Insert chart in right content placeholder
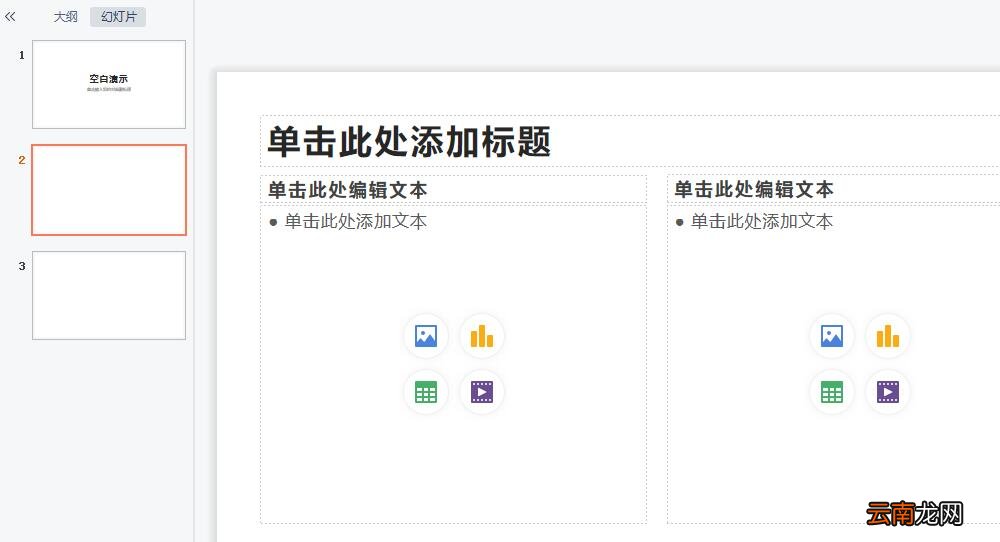The image size is (1000, 542). tap(888, 336)
